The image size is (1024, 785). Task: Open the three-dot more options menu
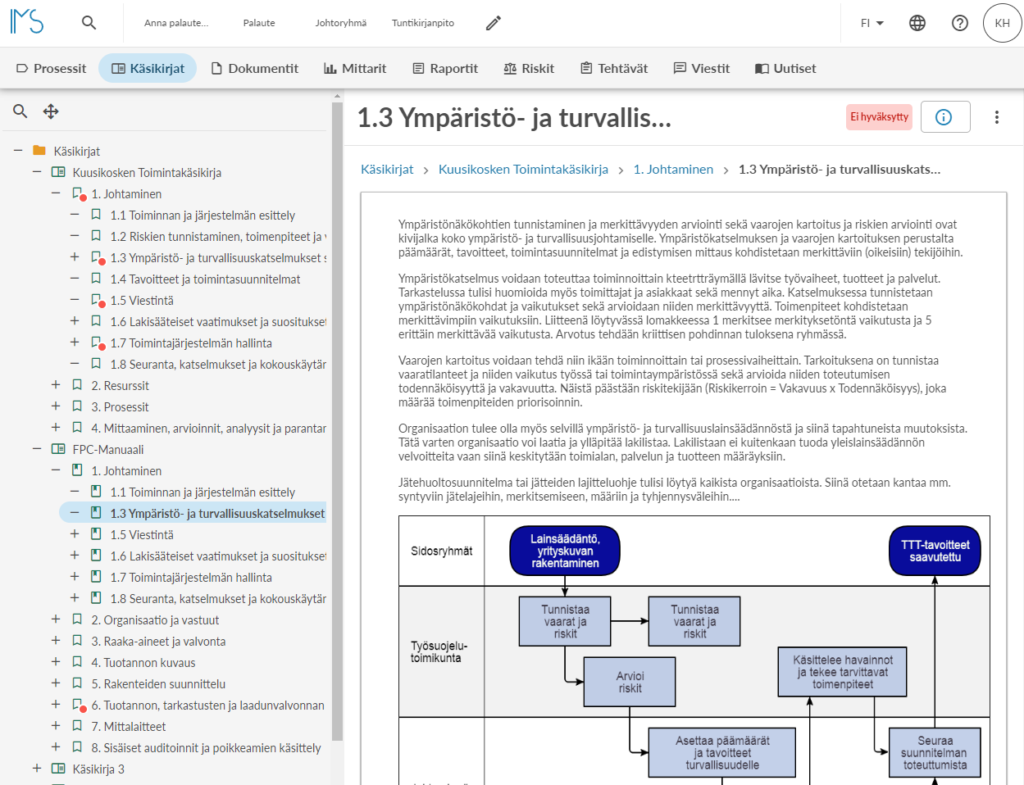[996, 118]
